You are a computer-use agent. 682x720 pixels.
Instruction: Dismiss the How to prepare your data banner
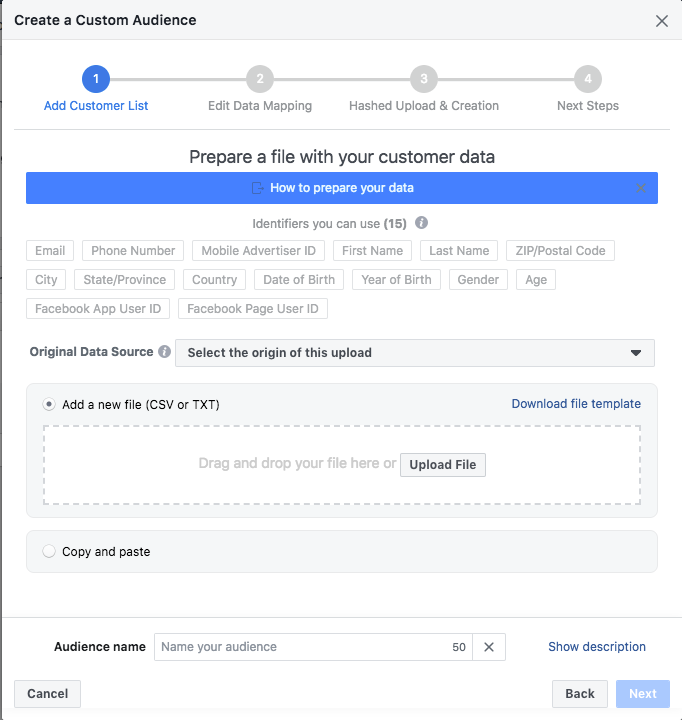pos(641,188)
